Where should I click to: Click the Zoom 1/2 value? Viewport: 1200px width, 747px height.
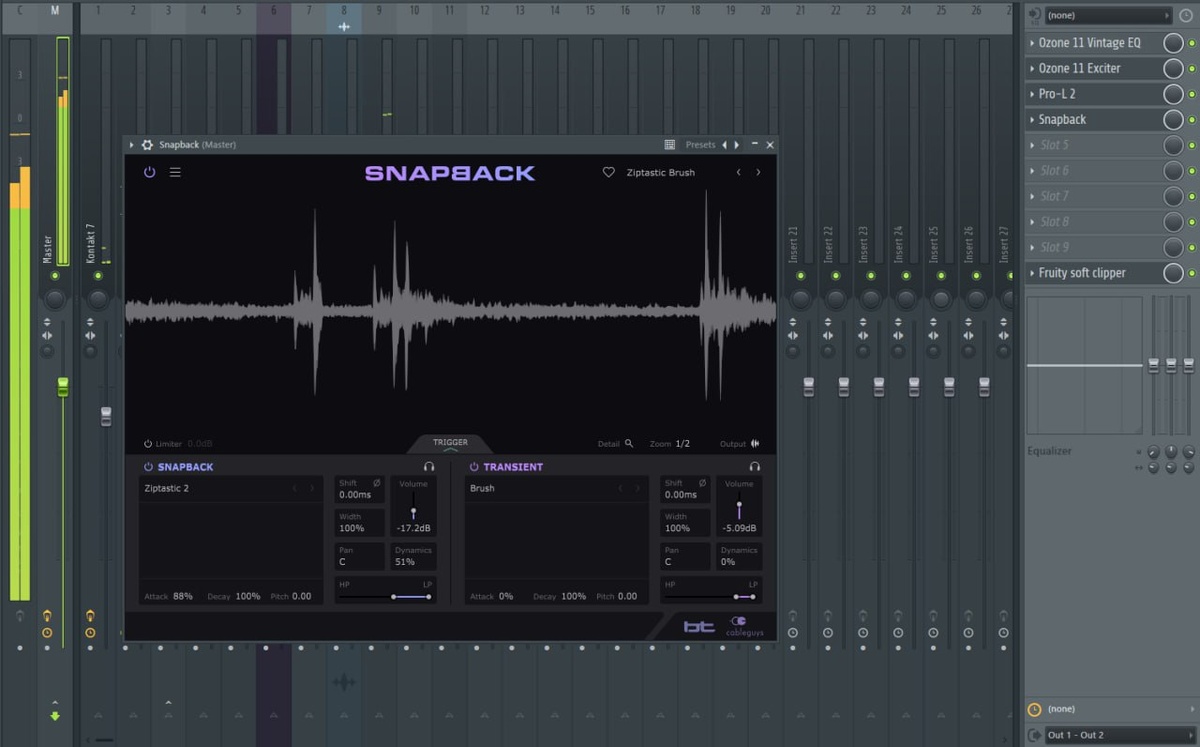[x=683, y=443]
